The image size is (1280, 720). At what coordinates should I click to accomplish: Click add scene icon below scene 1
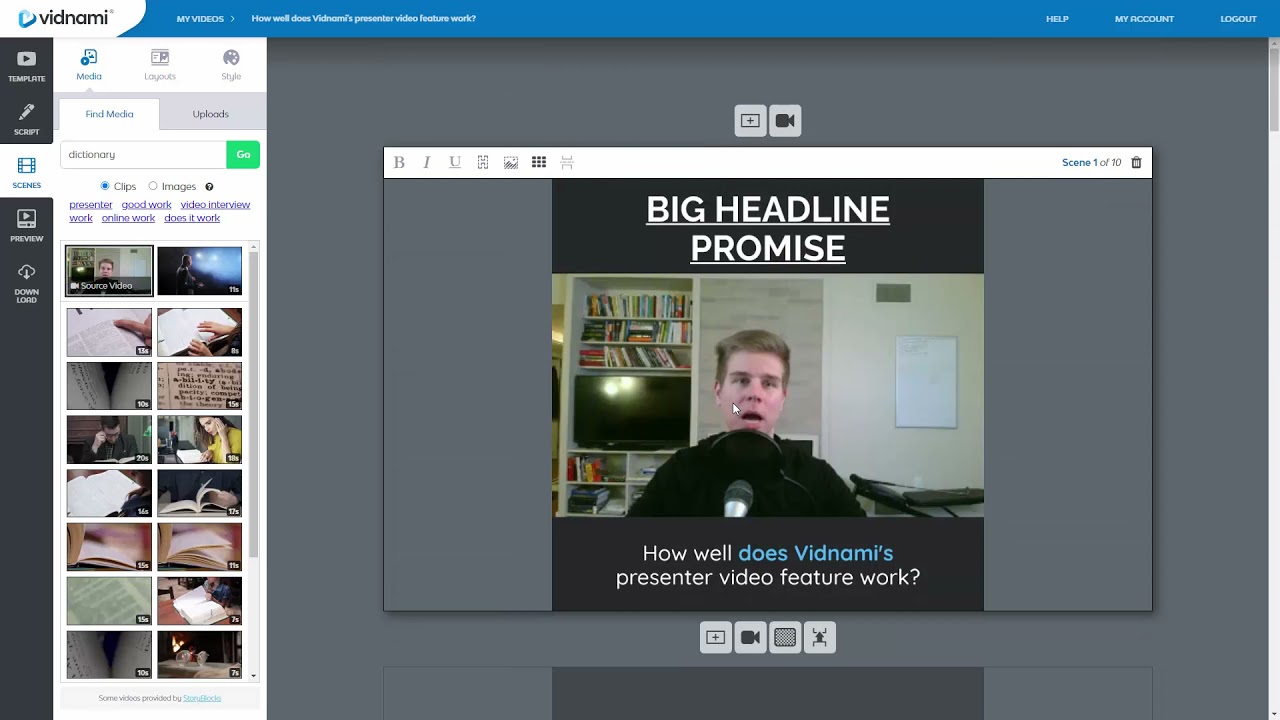point(716,637)
